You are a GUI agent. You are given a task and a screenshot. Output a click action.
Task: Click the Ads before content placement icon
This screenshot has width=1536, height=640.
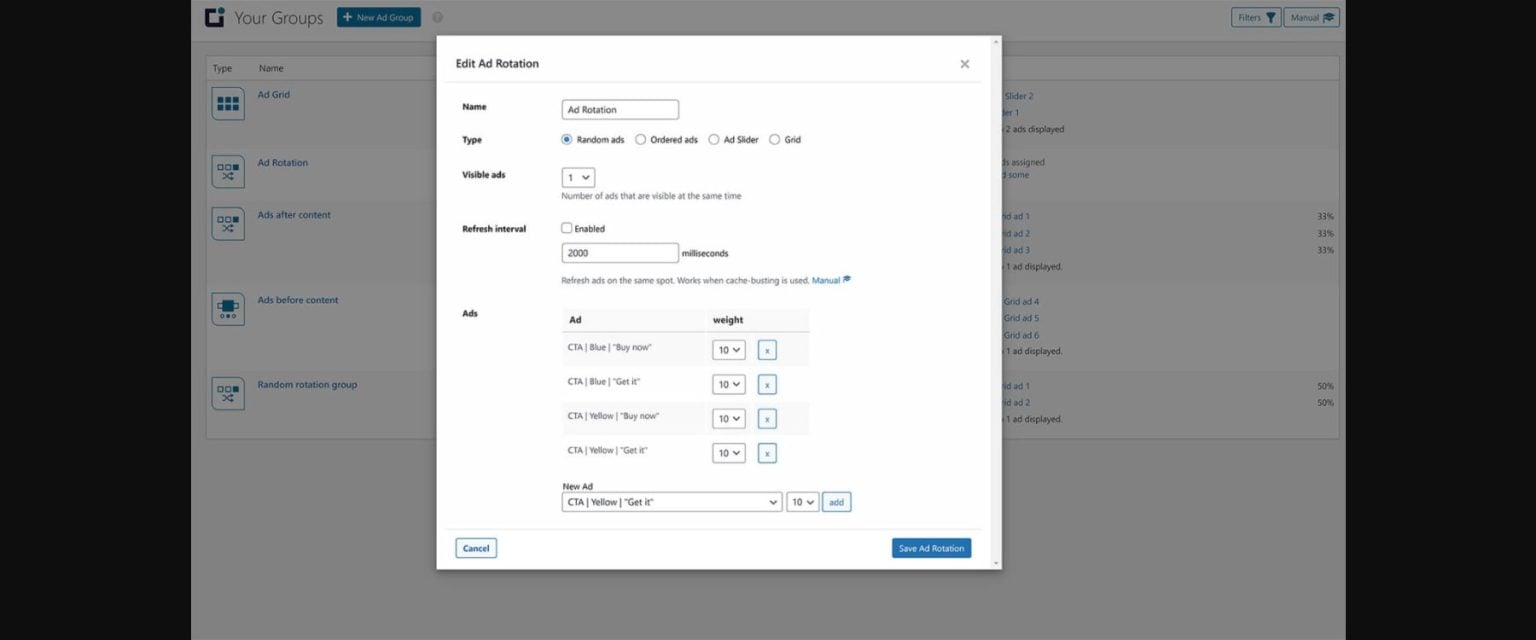pyautogui.click(x=227, y=308)
